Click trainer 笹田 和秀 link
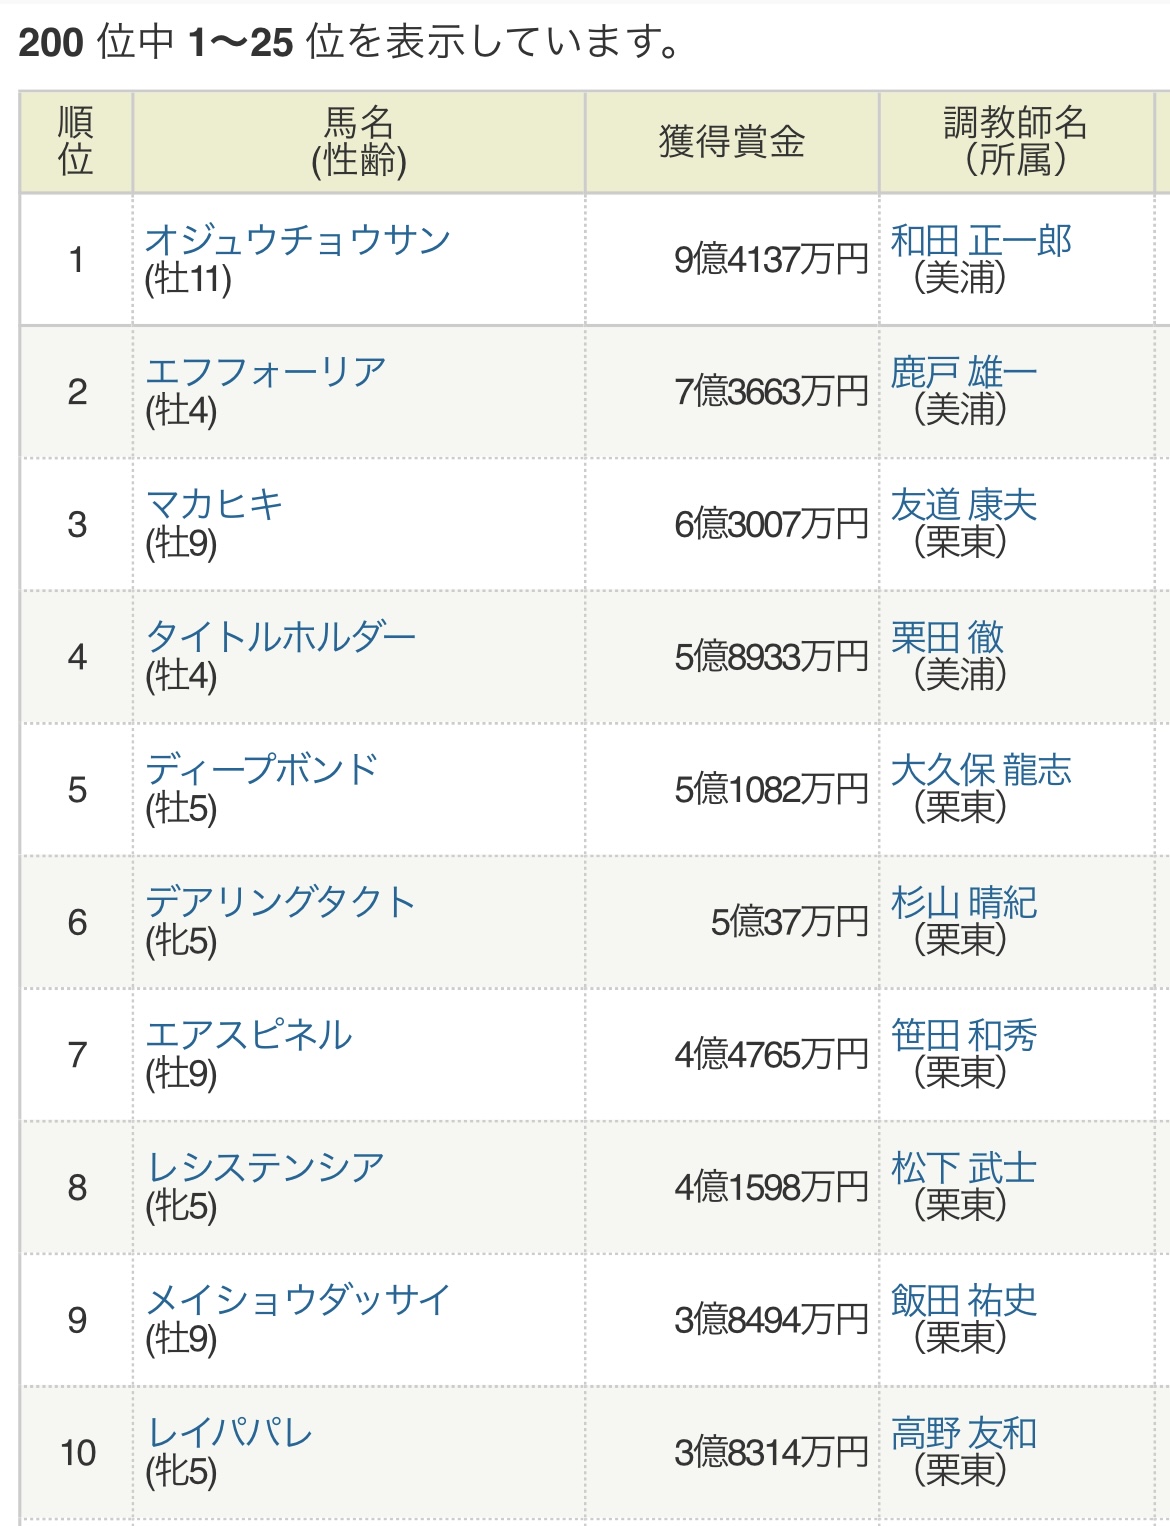This screenshot has height=1526, width=1170. pos(963,1035)
